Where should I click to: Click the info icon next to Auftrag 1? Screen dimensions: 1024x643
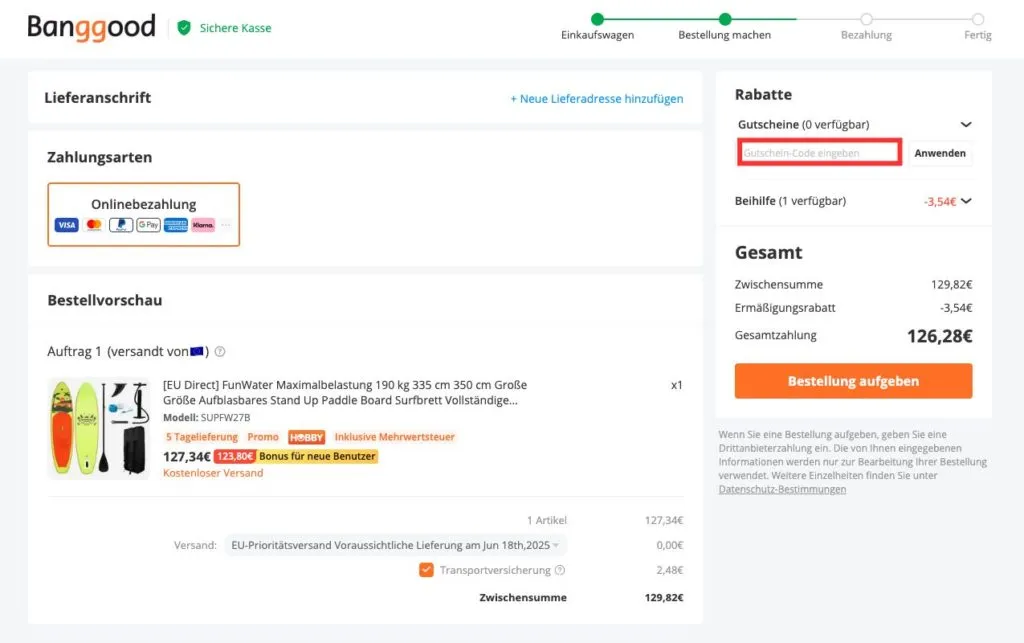(x=219, y=351)
